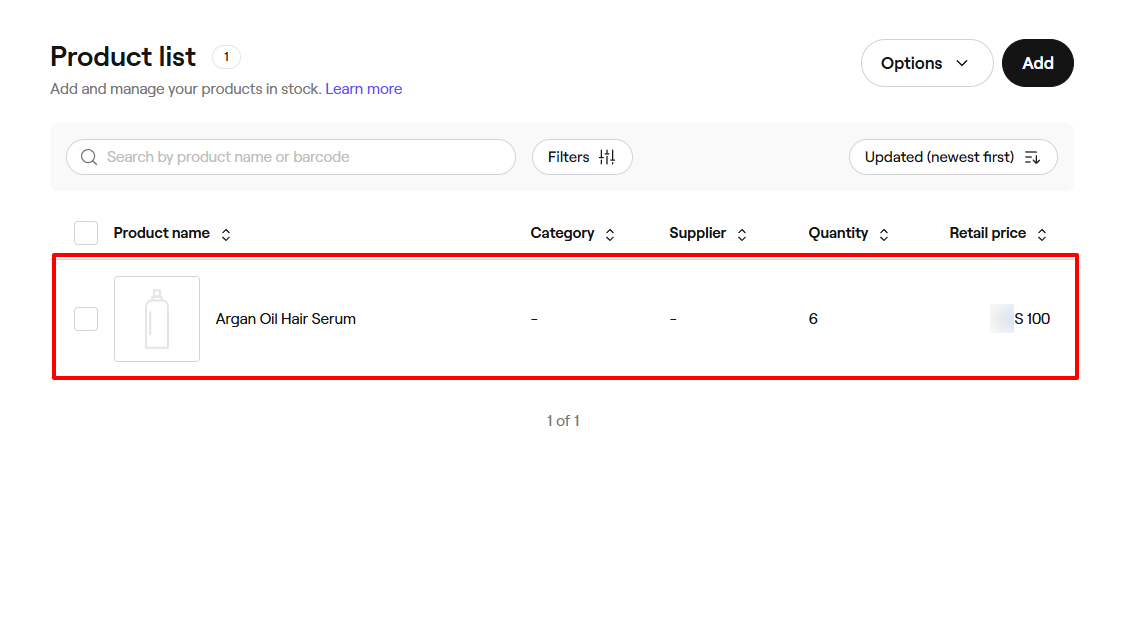Sort by Product name using its sort chevrons
Viewport: 1135px width, 630px height.
(226, 233)
